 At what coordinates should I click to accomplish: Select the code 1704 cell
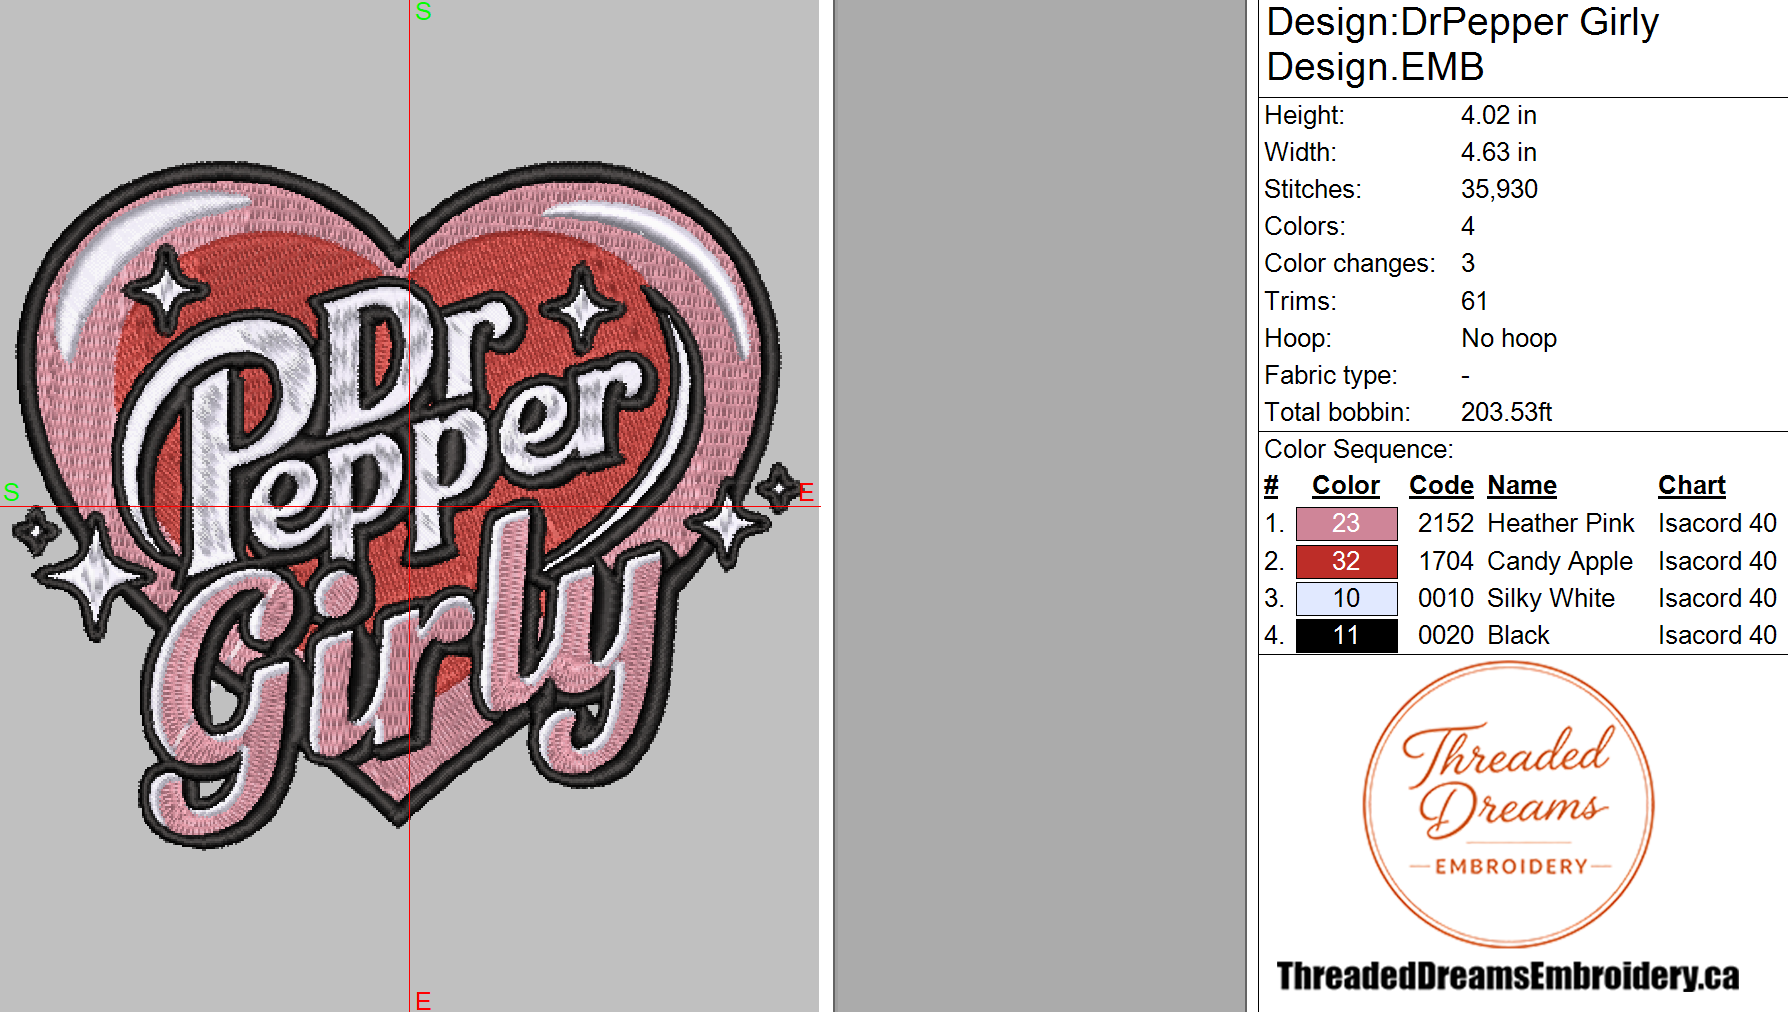tap(1446, 561)
